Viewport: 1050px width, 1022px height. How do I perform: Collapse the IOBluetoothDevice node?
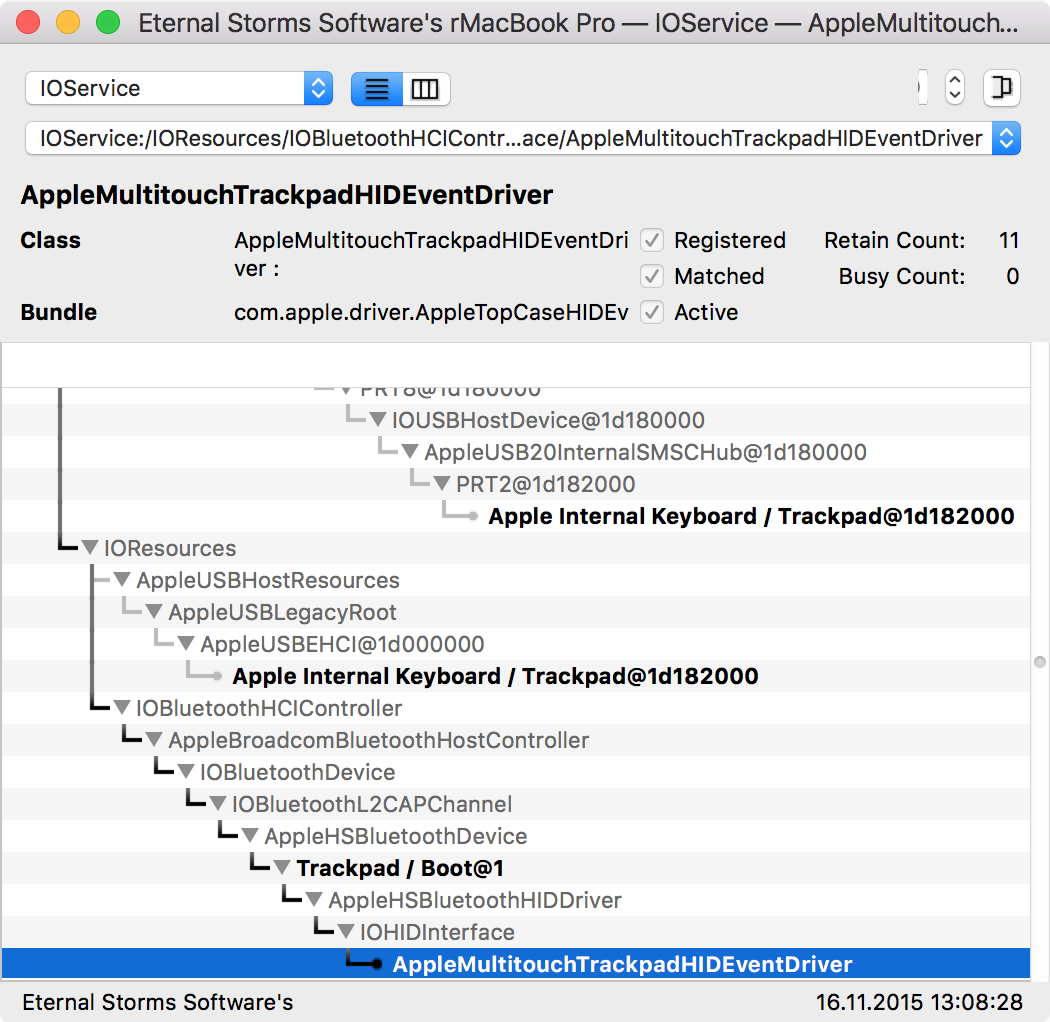pos(186,772)
